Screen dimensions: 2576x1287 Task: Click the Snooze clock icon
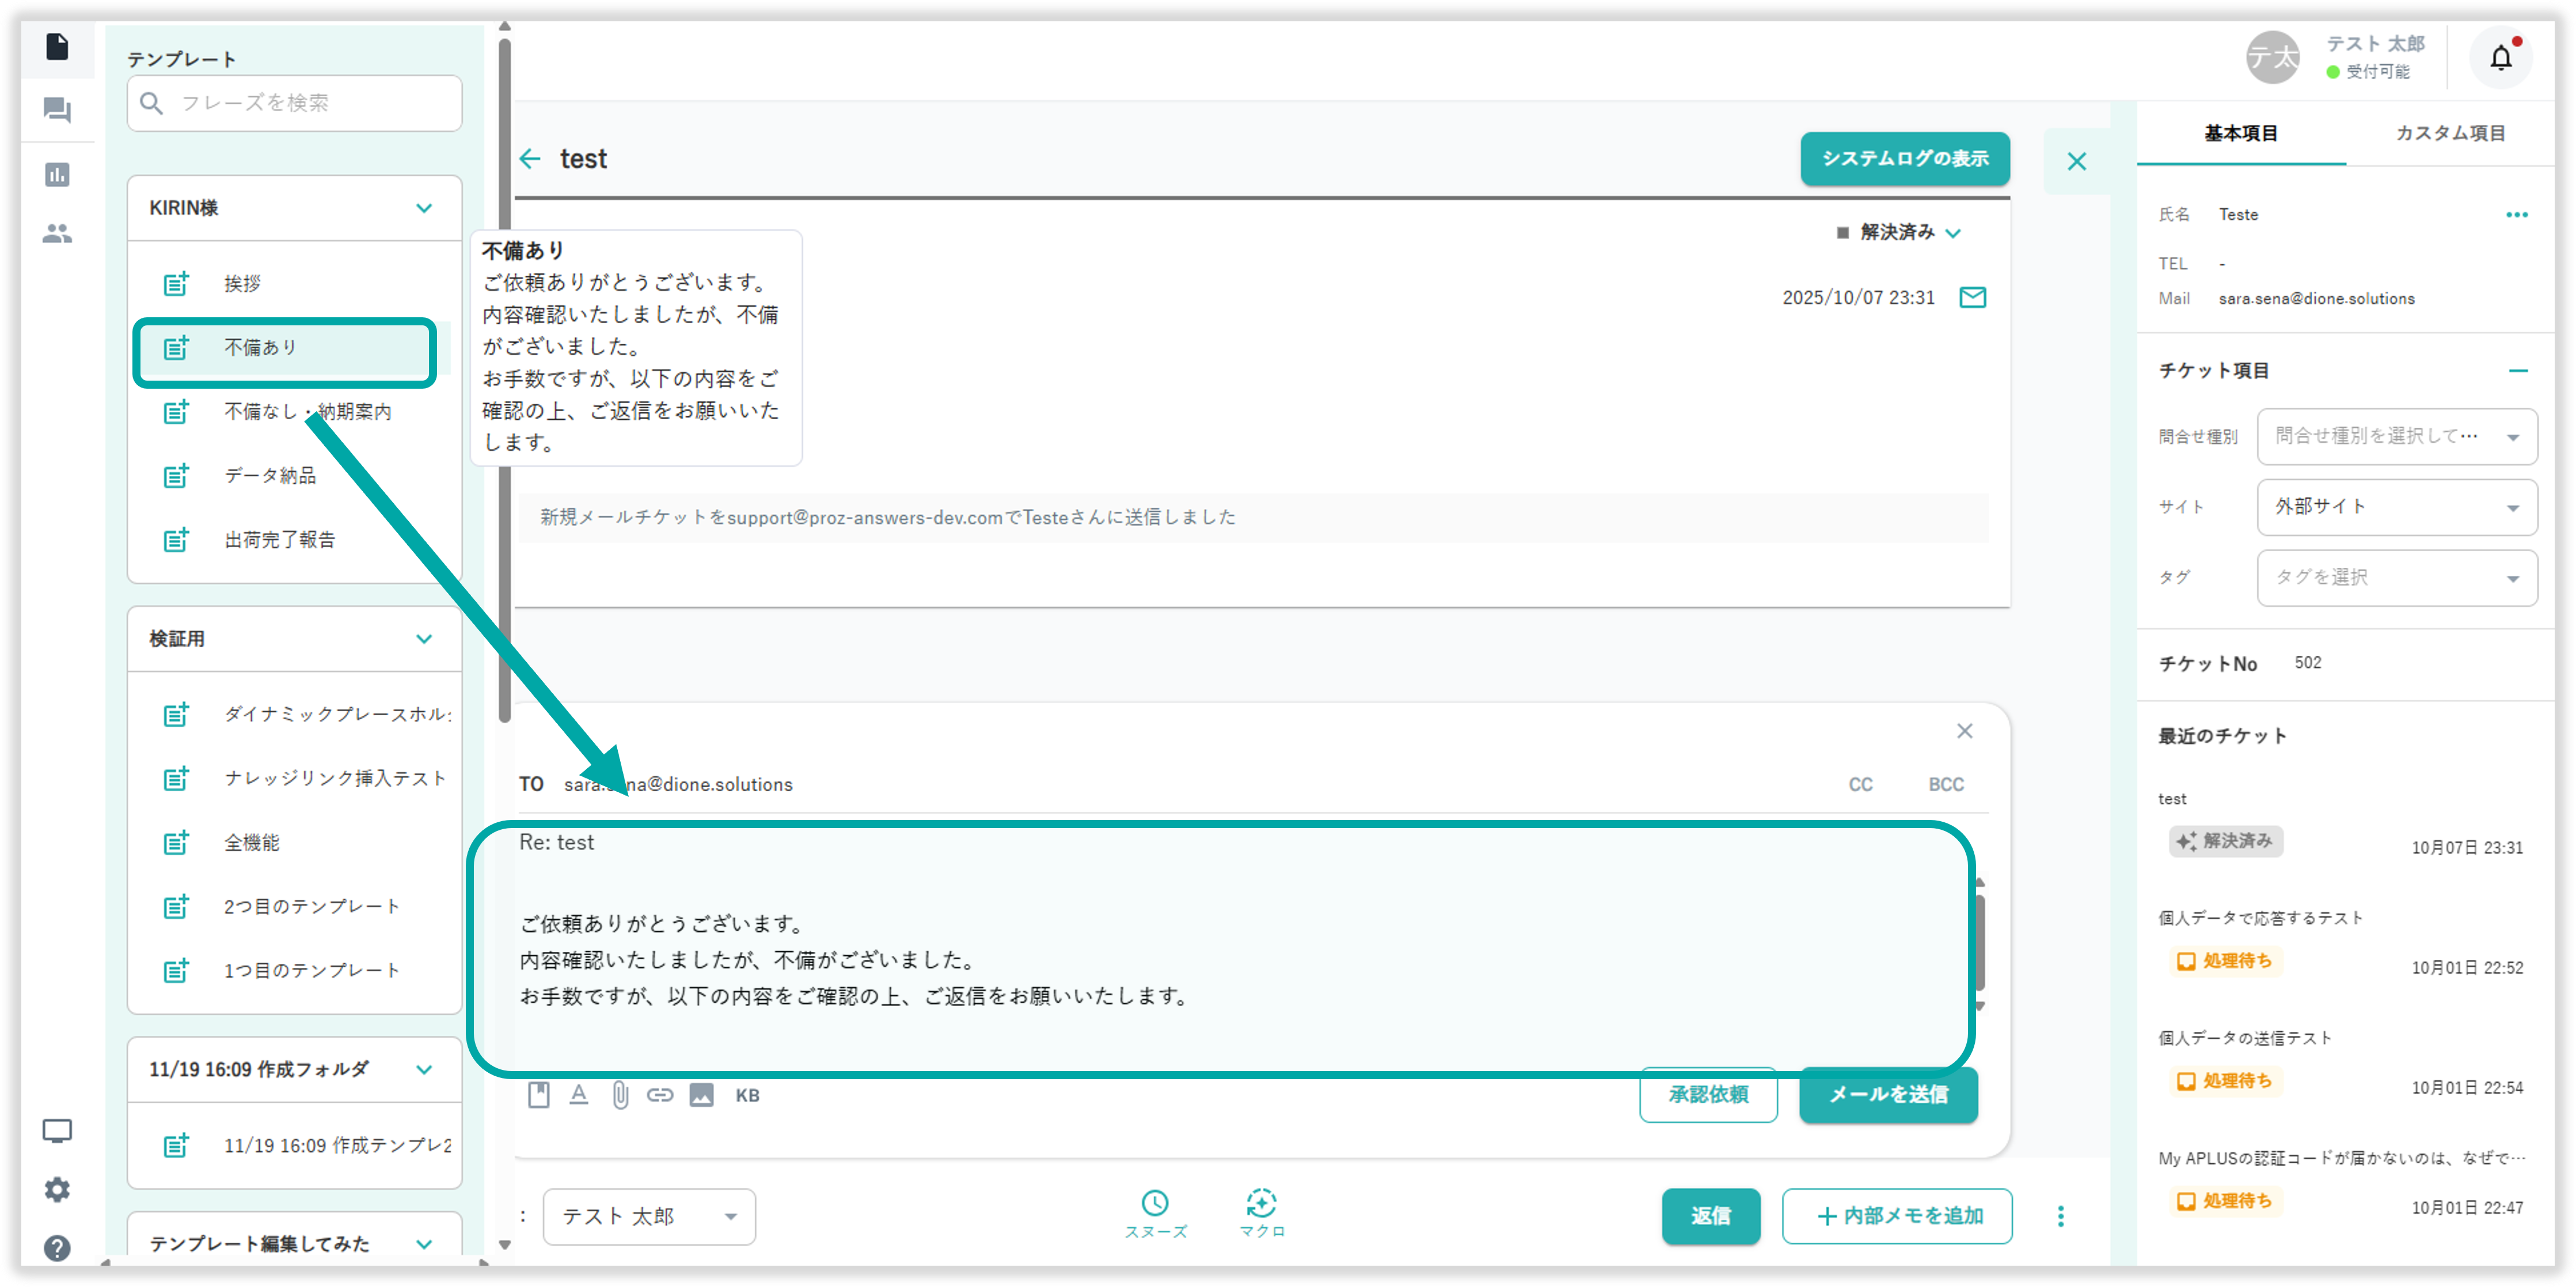click(x=1155, y=1204)
